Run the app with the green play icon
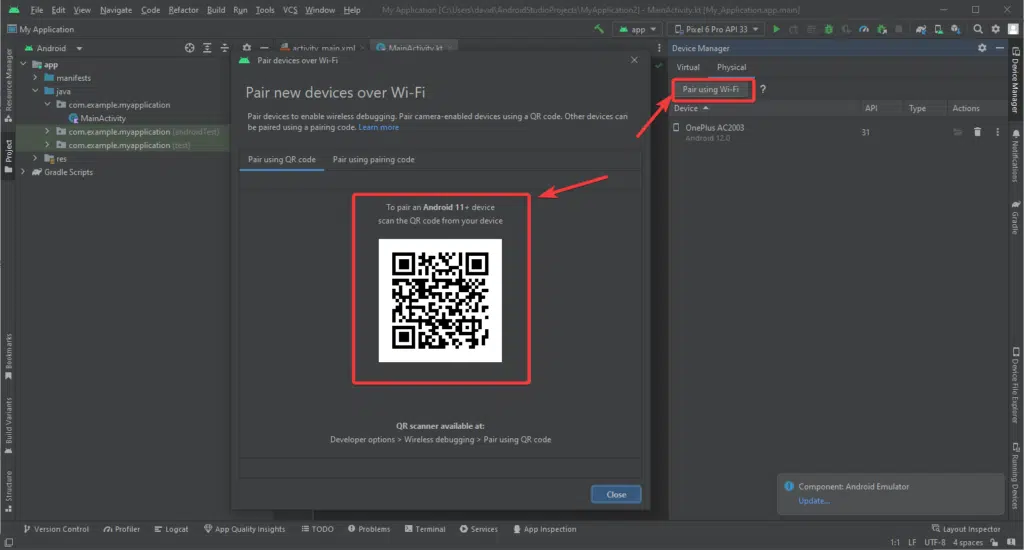 pyautogui.click(x=776, y=29)
